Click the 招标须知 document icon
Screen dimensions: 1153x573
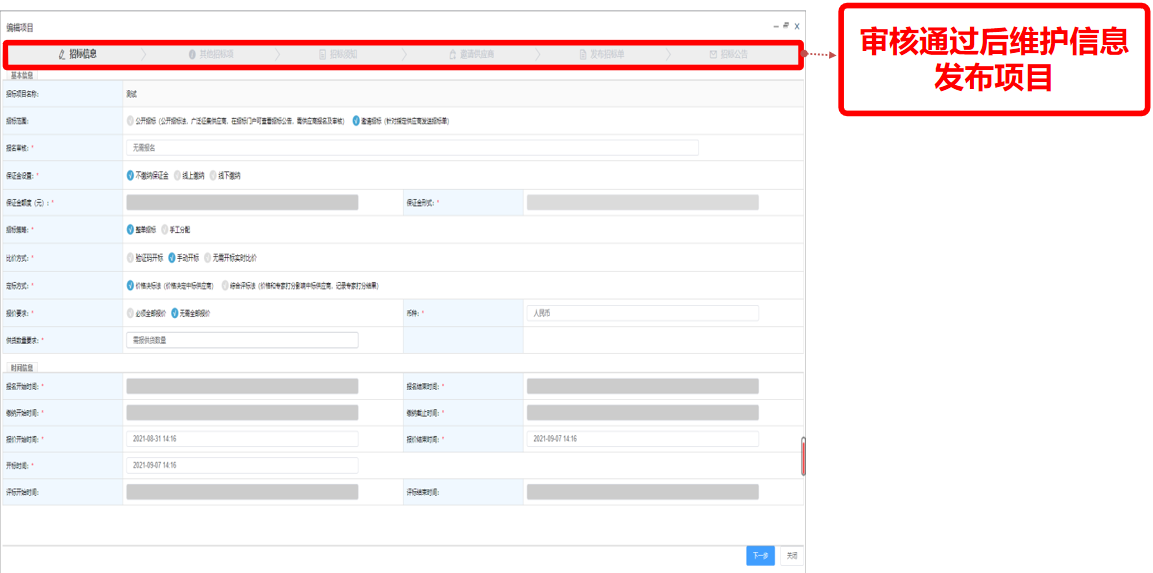(322, 54)
